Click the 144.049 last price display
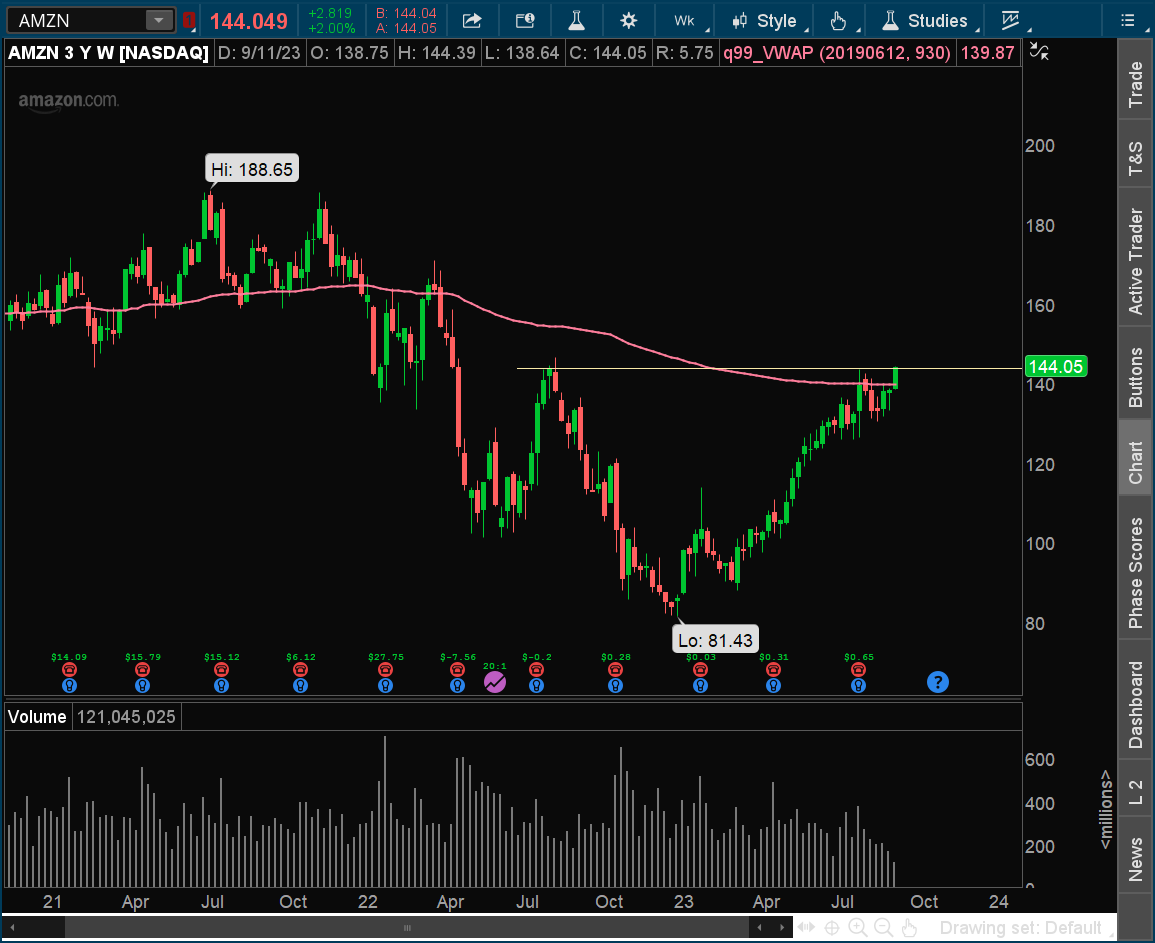The width and height of the screenshot is (1155, 943). click(248, 21)
